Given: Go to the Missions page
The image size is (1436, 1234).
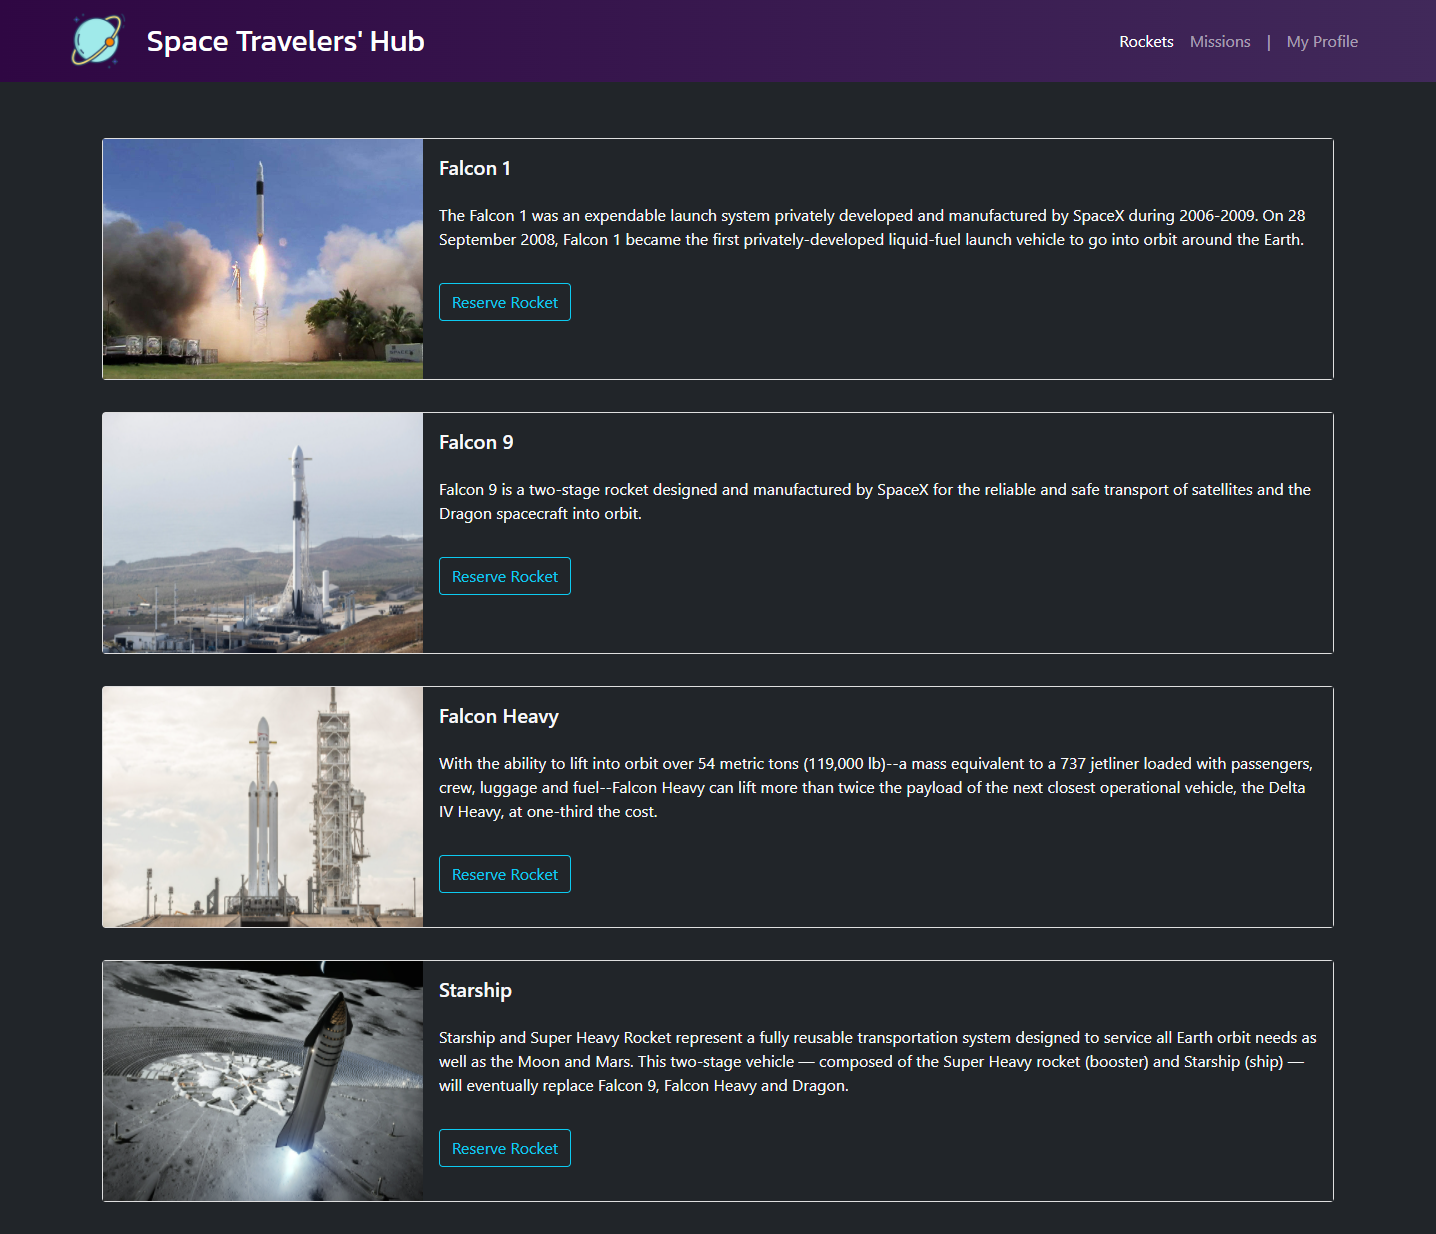Looking at the screenshot, I should (1220, 41).
